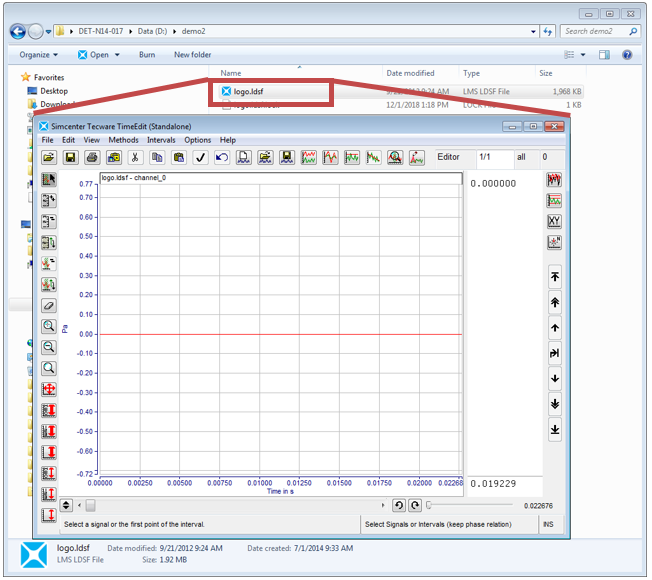Viewport: 652px width, 580px height.
Task: Click the Date modified column header
Action: (410, 73)
